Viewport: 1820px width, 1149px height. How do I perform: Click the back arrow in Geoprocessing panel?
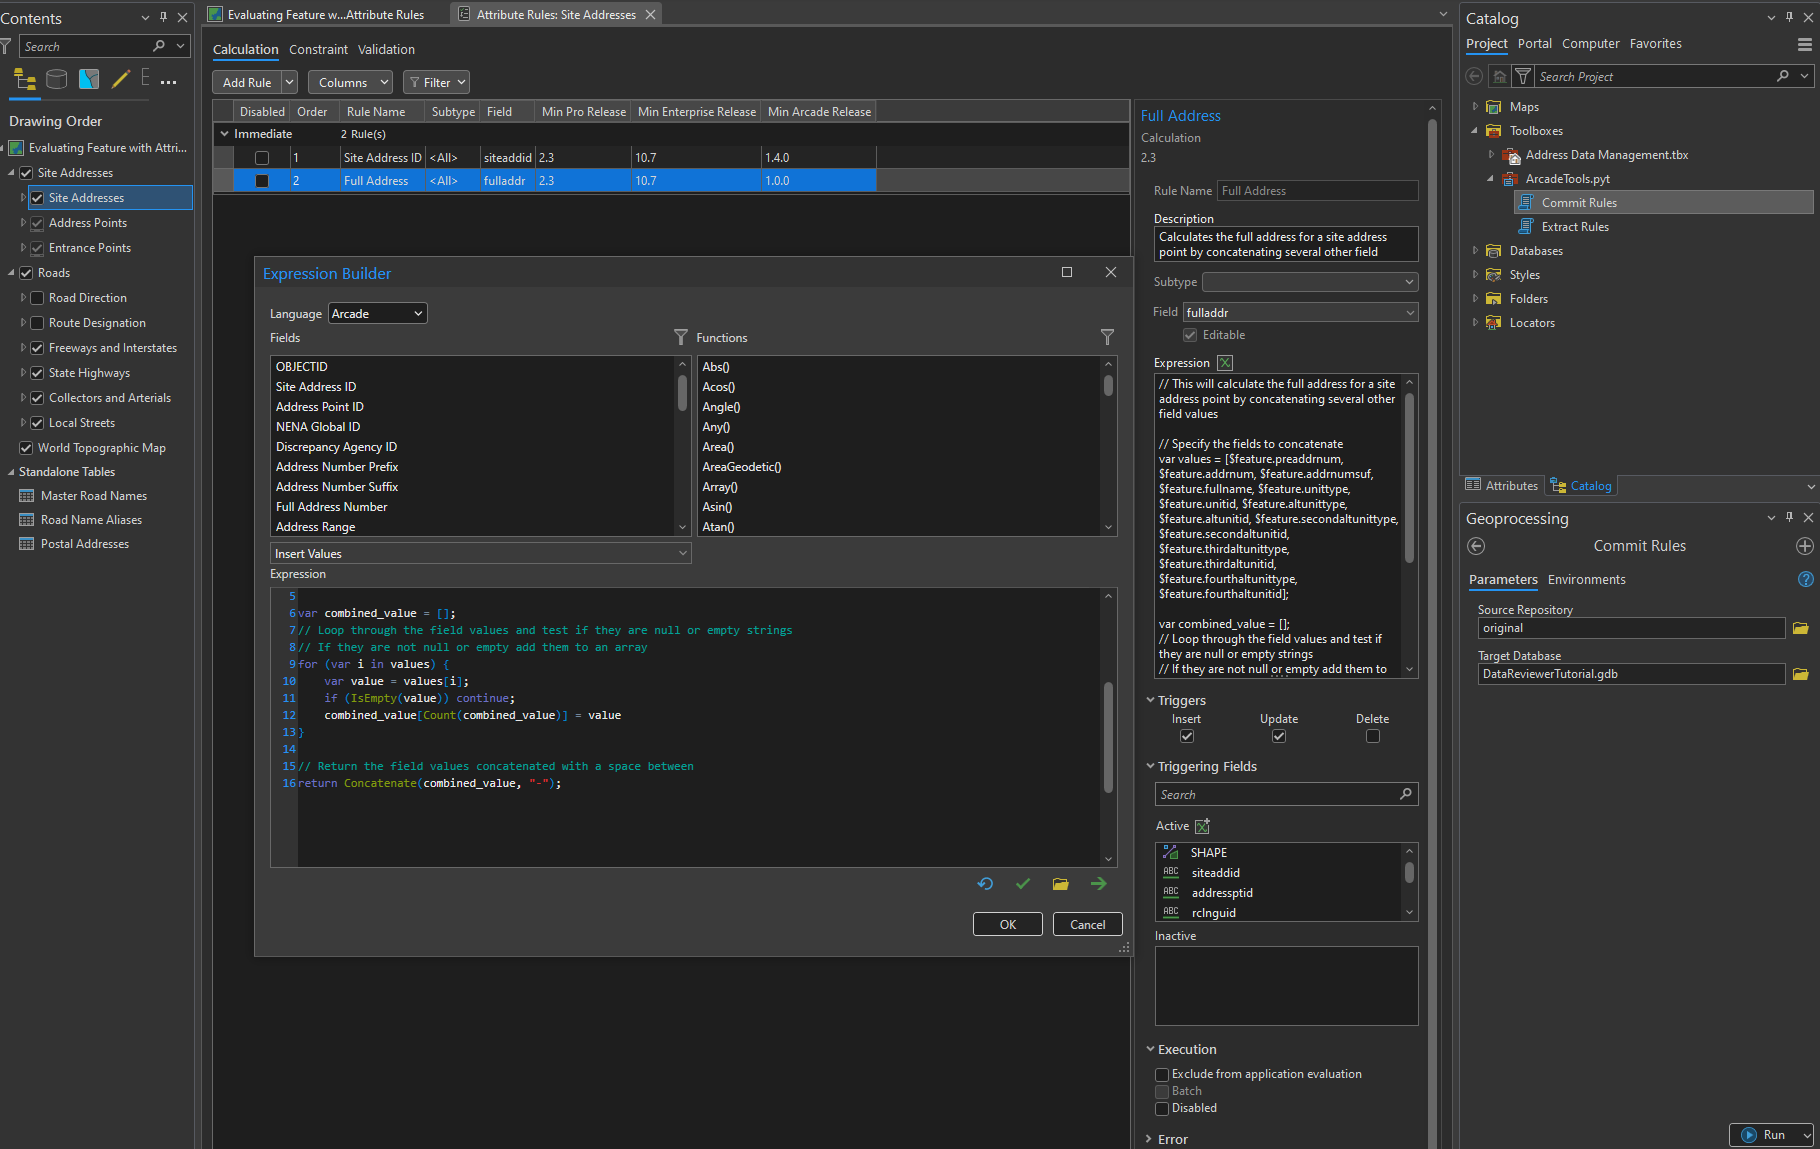pos(1476,546)
